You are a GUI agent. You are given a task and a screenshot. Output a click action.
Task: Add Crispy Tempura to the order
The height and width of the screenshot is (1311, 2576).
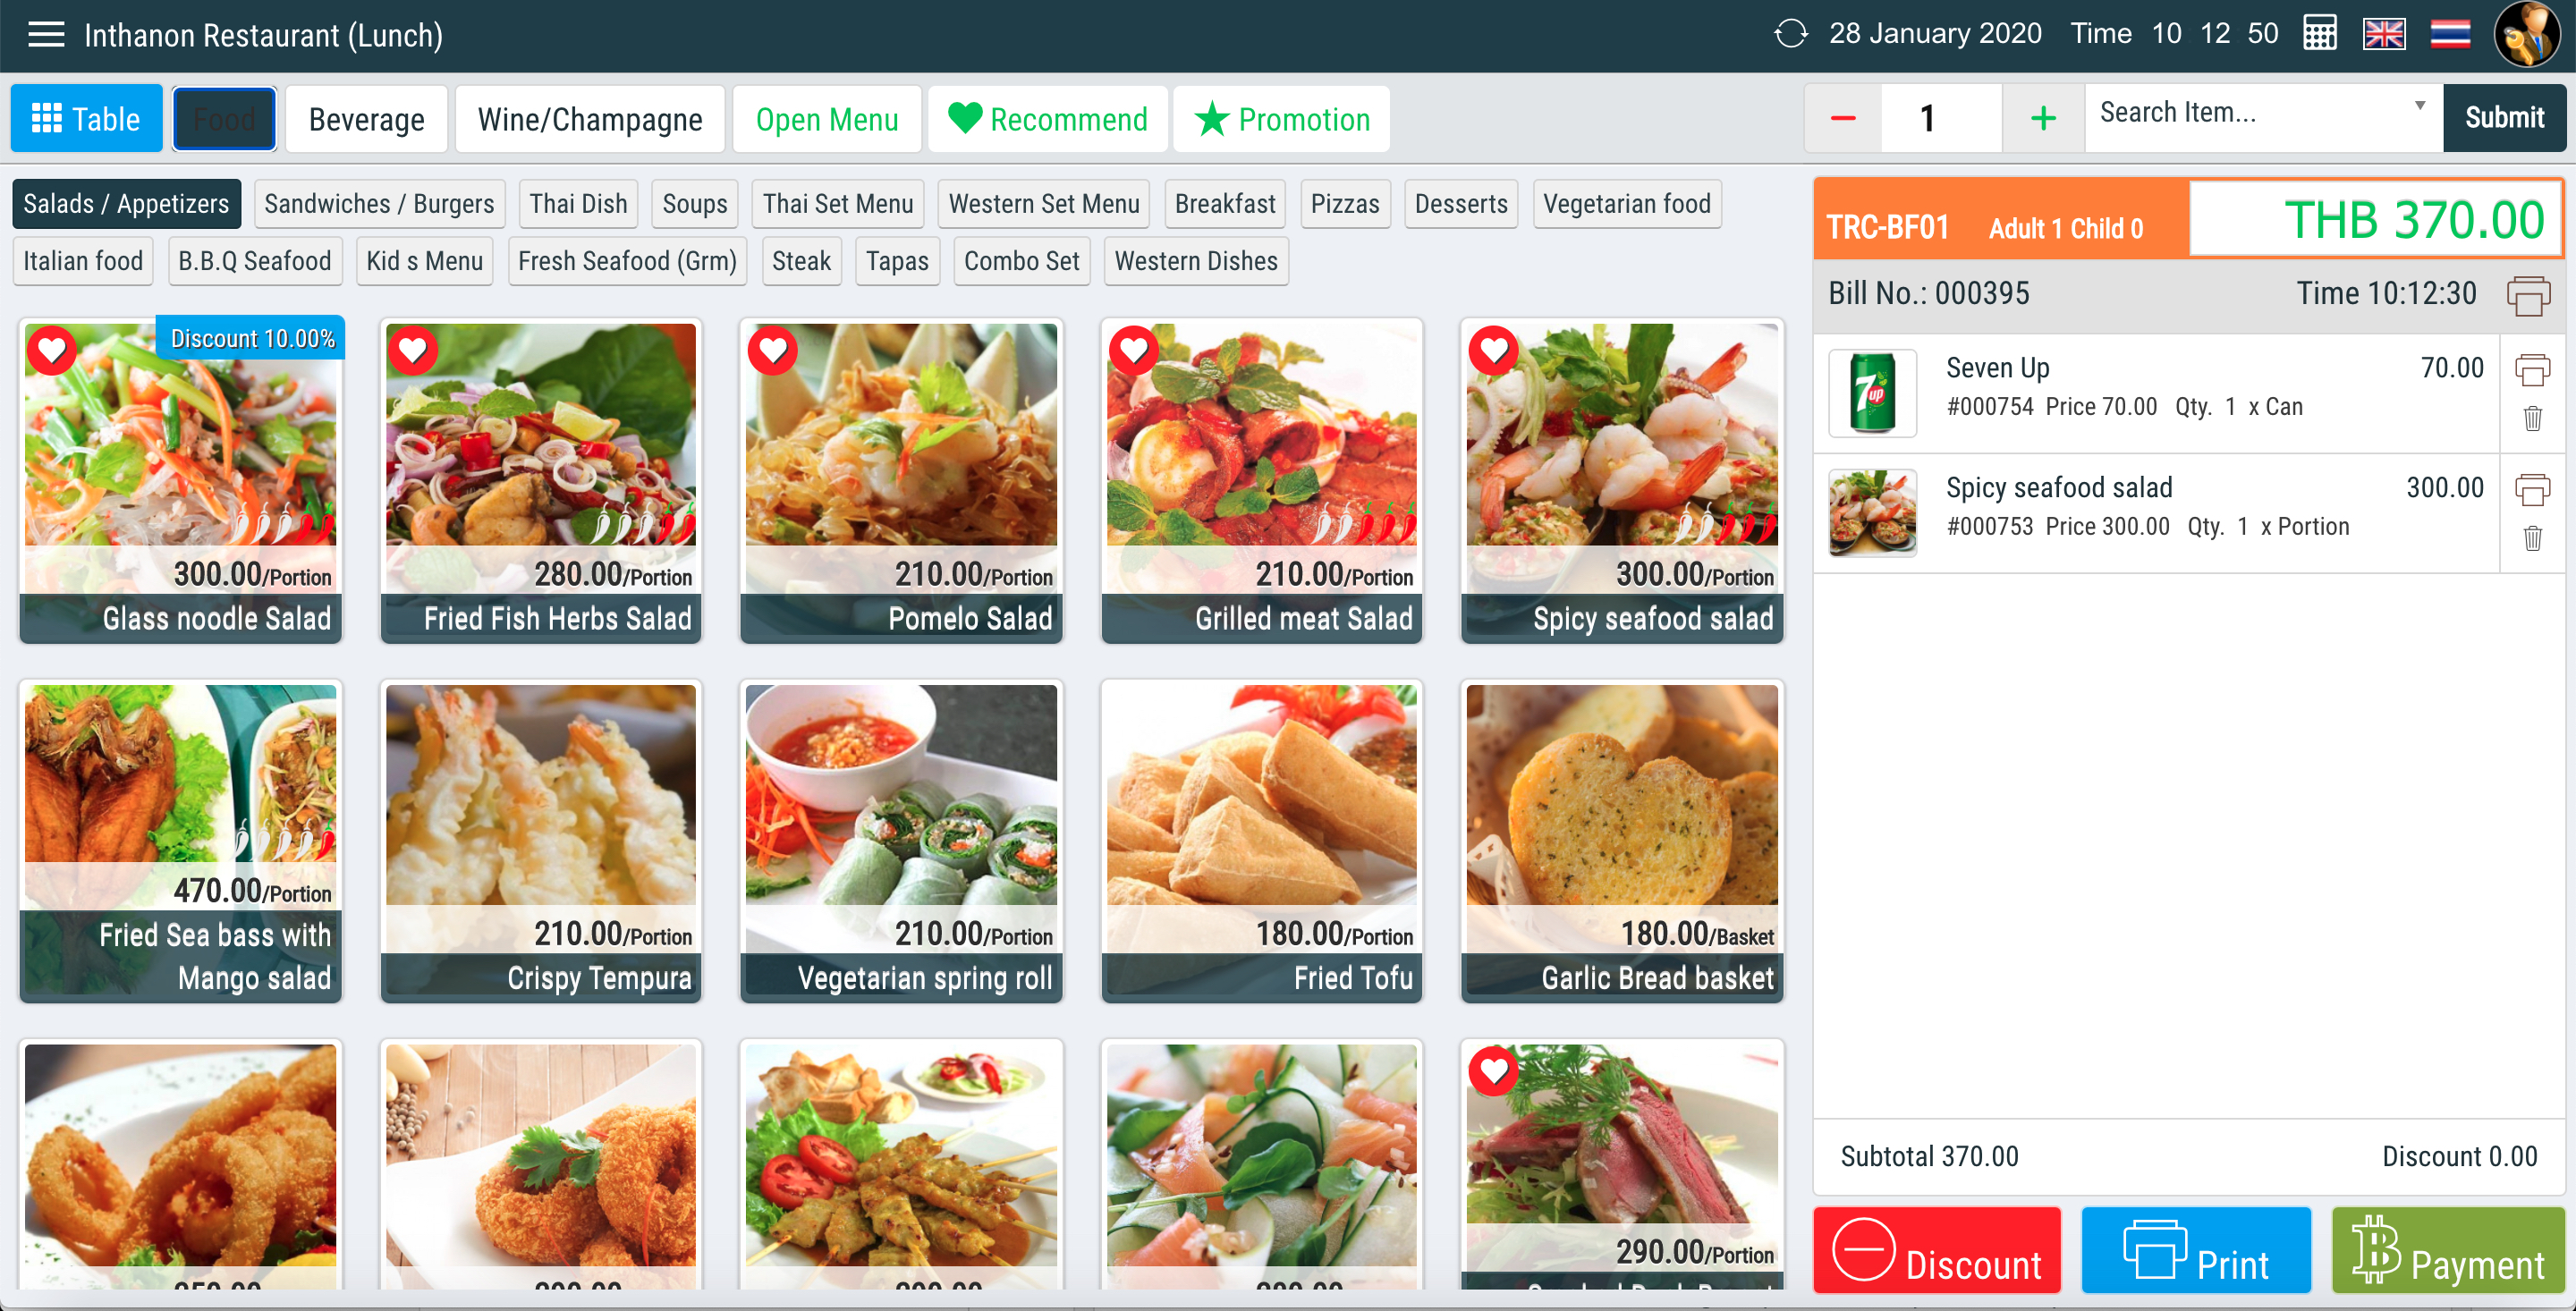pyautogui.click(x=541, y=840)
